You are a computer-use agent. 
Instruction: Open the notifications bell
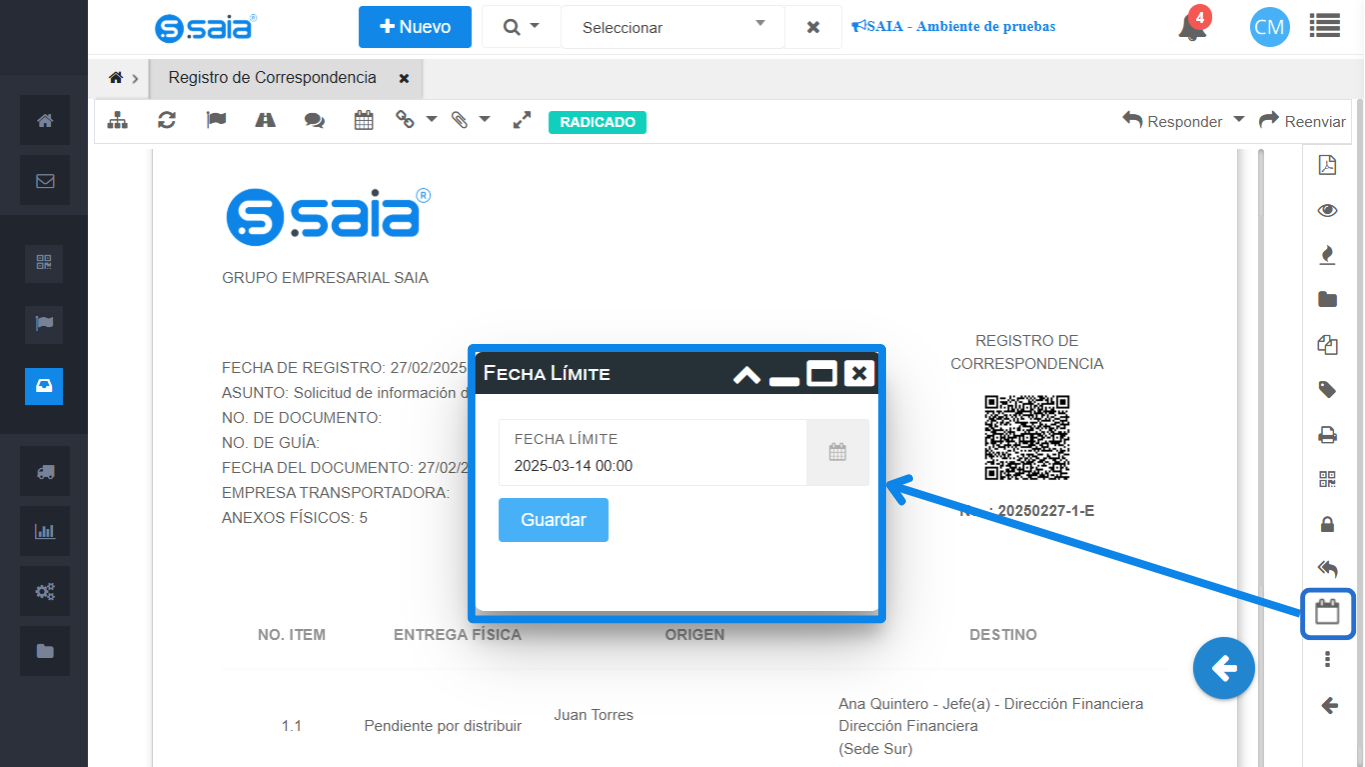[1191, 28]
